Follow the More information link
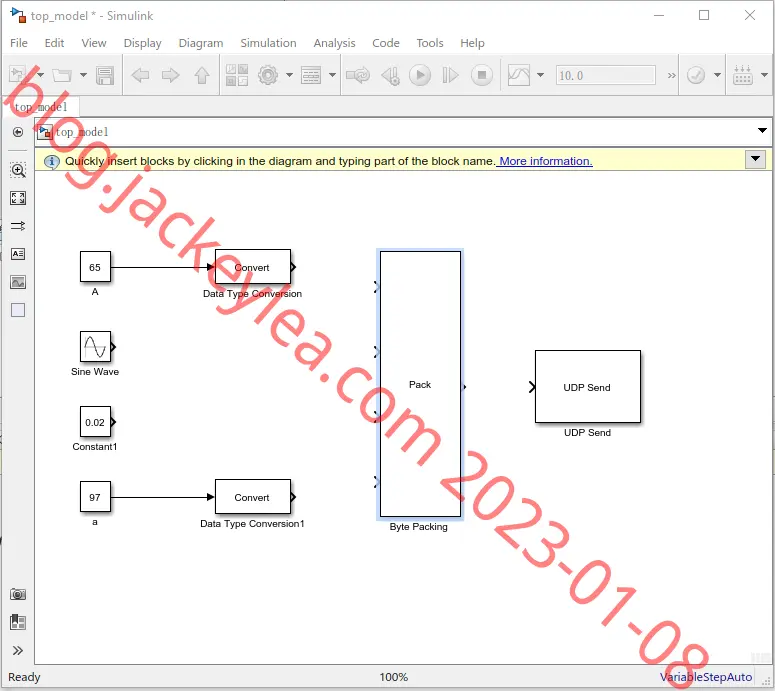Screen dimensions: 775x691 click(x=546, y=161)
